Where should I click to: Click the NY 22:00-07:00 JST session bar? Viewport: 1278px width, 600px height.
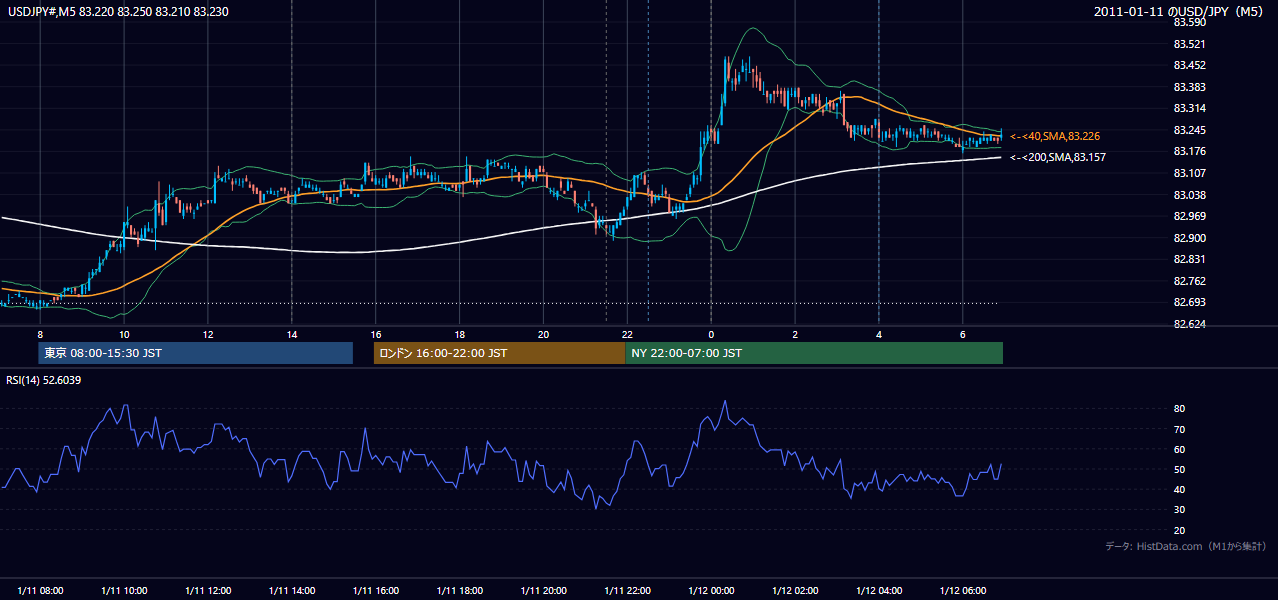click(814, 353)
